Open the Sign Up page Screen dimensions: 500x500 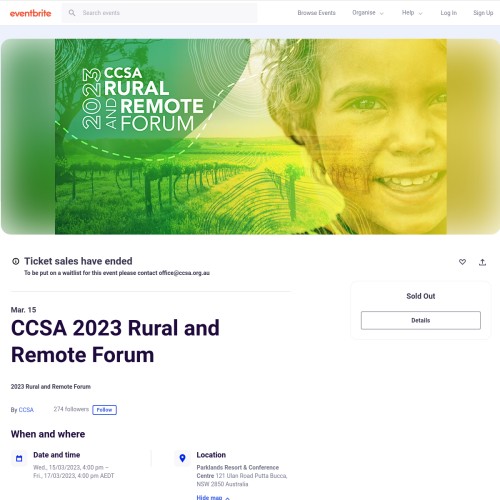pyautogui.click(x=483, y=13)
